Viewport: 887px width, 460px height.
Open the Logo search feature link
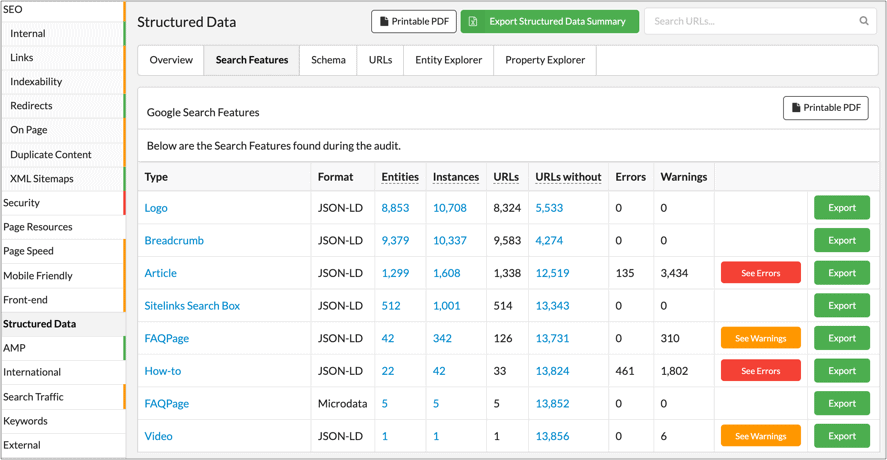click(156, 208)
